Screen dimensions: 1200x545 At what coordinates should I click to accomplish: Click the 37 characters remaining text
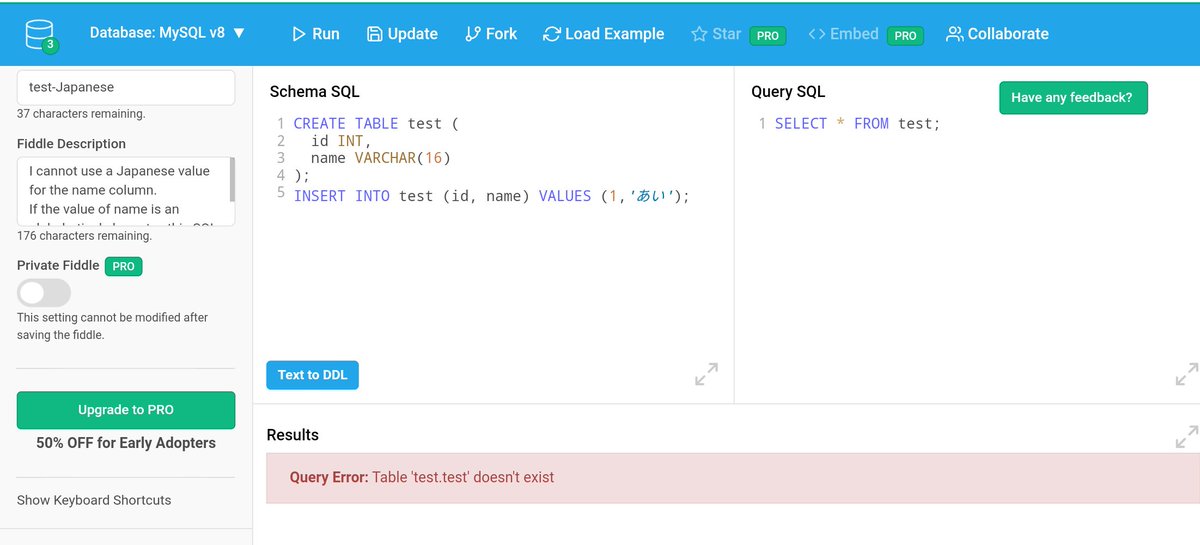pos(81,114)
